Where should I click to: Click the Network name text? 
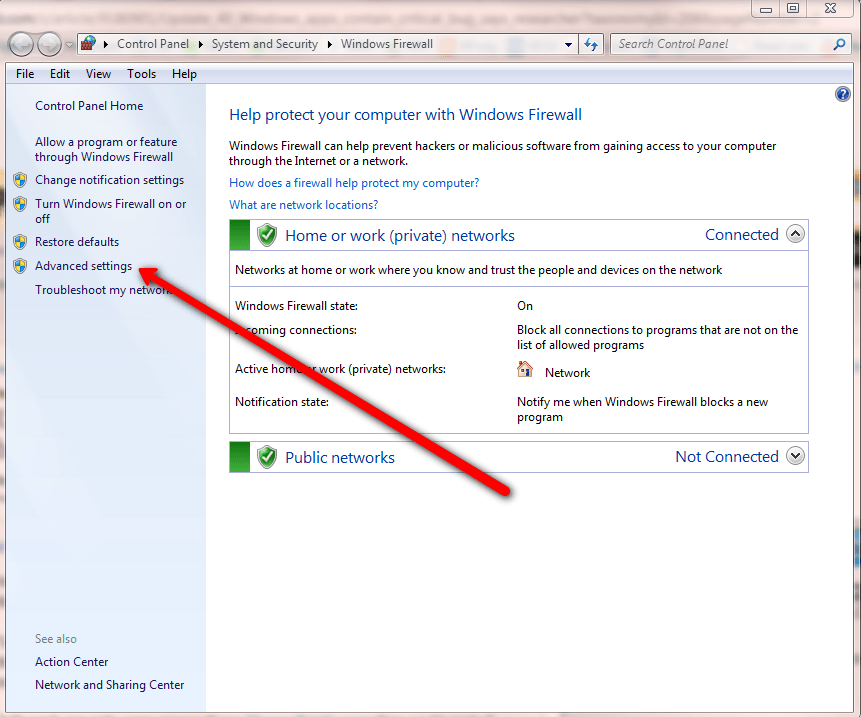[x=567, y=373]
